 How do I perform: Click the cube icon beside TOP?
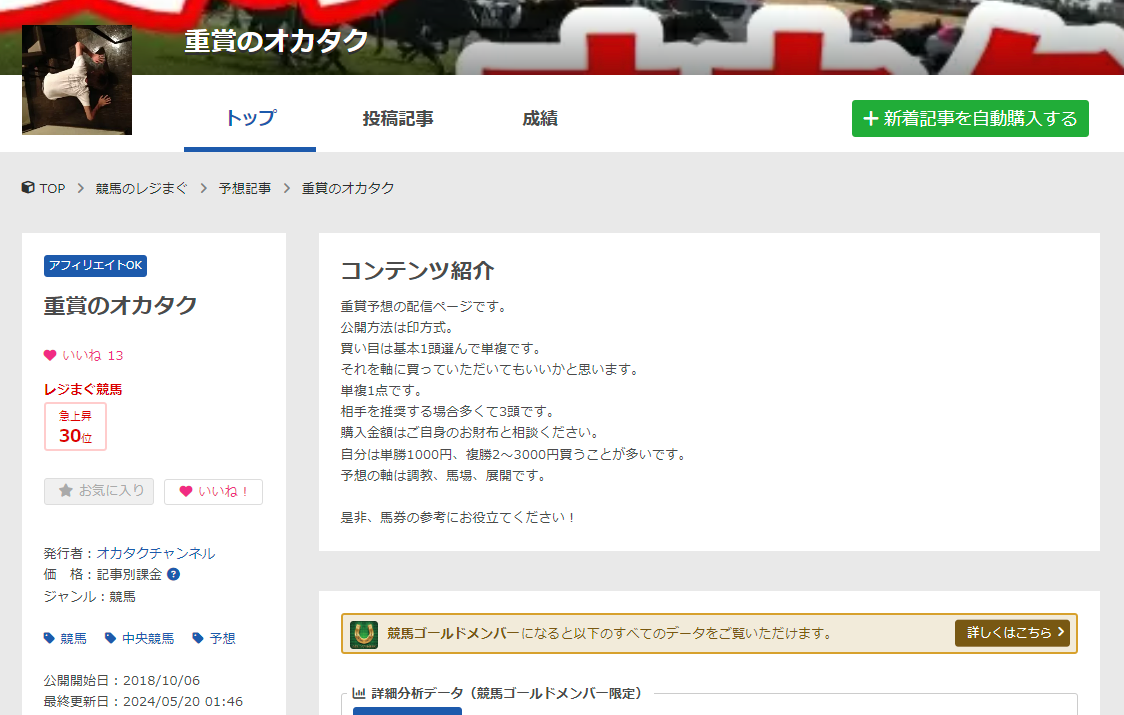[x=28, y=187]
